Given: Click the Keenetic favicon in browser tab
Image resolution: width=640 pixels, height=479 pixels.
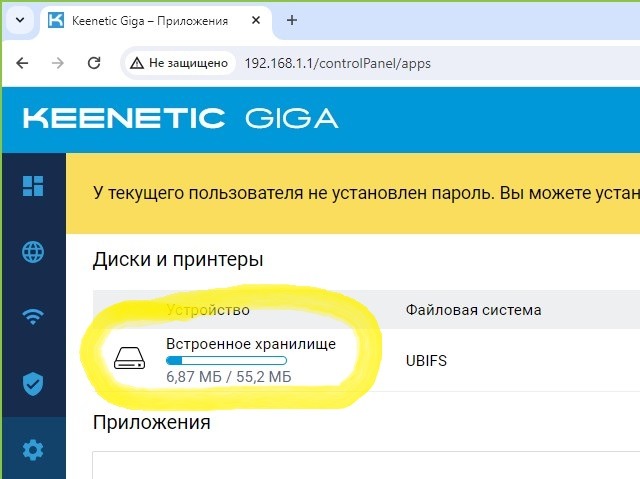Looking at the screenshot, I should [x=56, y=20].
